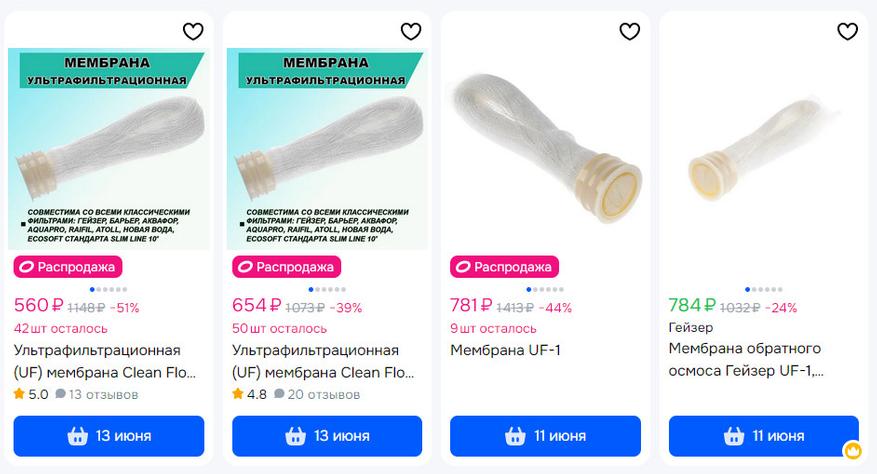Add Мембрана UF-1 to favorites
This screenshot has height=474, width=877.
click(x=629, y=32)
